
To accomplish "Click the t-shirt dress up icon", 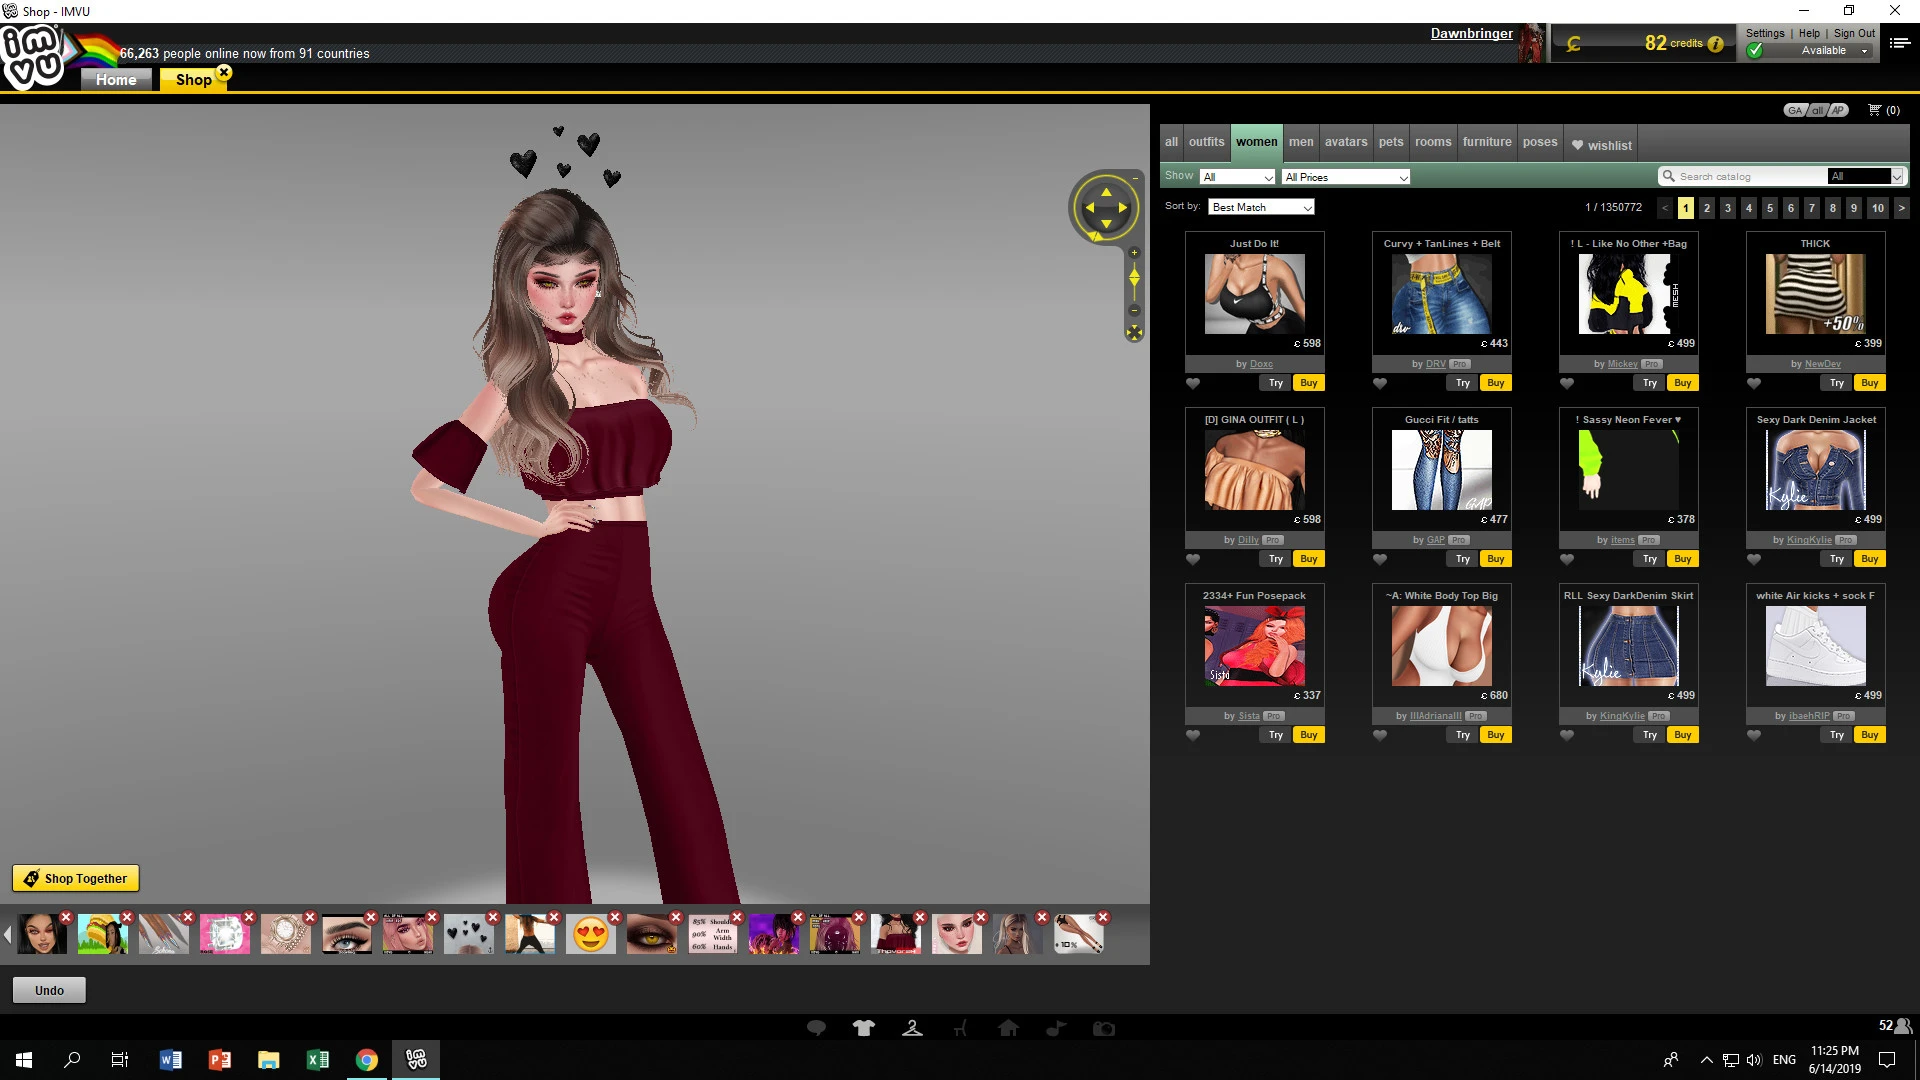I will [864, 1028].
